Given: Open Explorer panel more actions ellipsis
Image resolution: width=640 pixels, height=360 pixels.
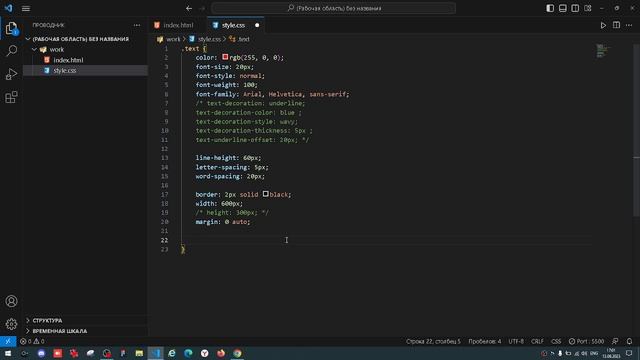Looking at the screenshot, I should 137,25.
